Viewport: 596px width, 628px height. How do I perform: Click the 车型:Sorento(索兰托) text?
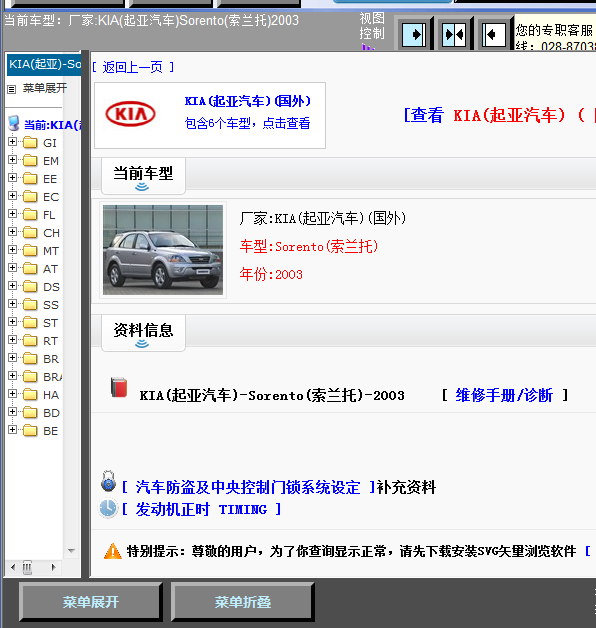click(309, 246)
